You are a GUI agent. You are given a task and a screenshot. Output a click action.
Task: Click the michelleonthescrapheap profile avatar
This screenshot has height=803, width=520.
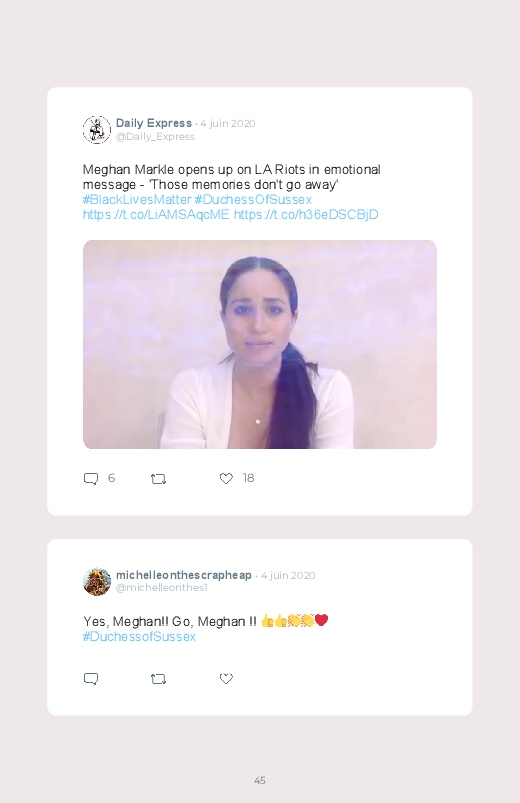coord(97,581)
